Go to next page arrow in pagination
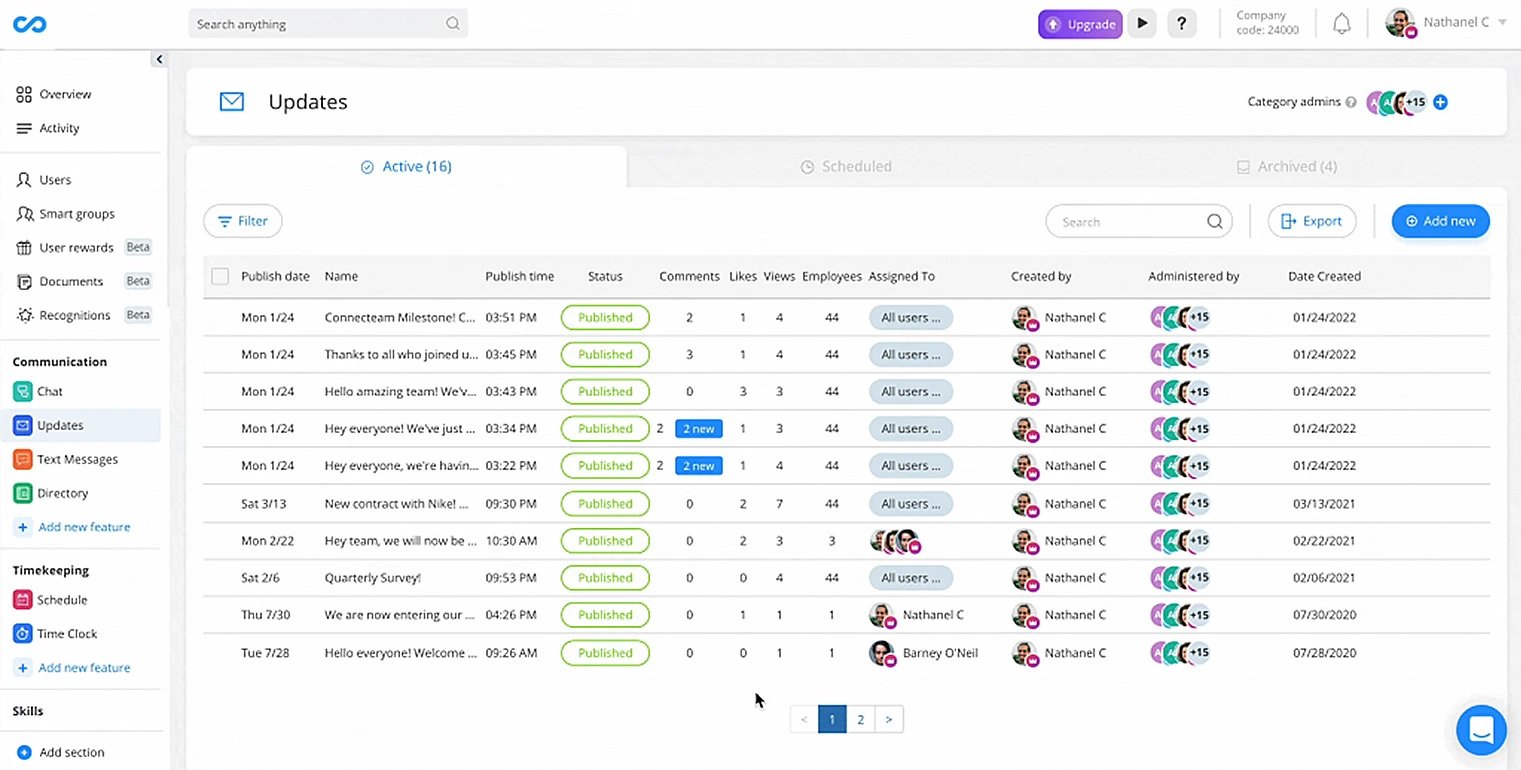Viewport: 1521px width, 770px height. (x=889, y=719)
